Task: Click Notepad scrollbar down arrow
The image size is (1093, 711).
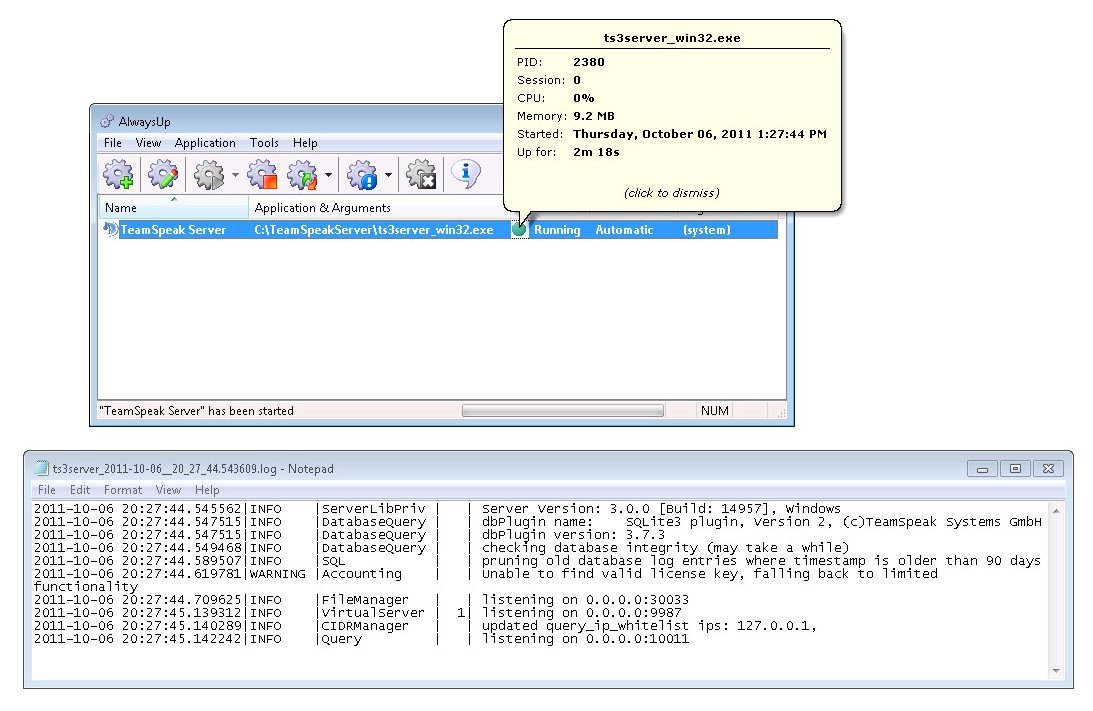Action: click(1056, 671)
